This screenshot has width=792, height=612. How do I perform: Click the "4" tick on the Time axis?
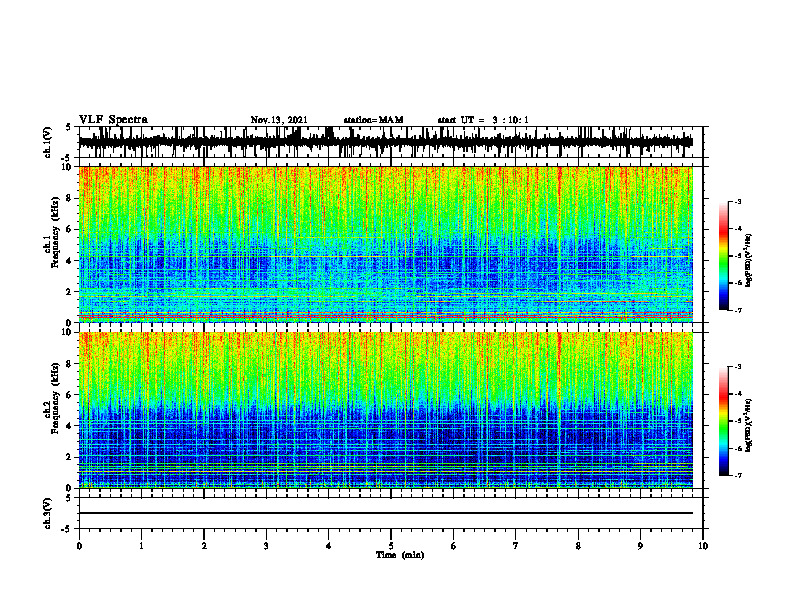pos(329,546)
